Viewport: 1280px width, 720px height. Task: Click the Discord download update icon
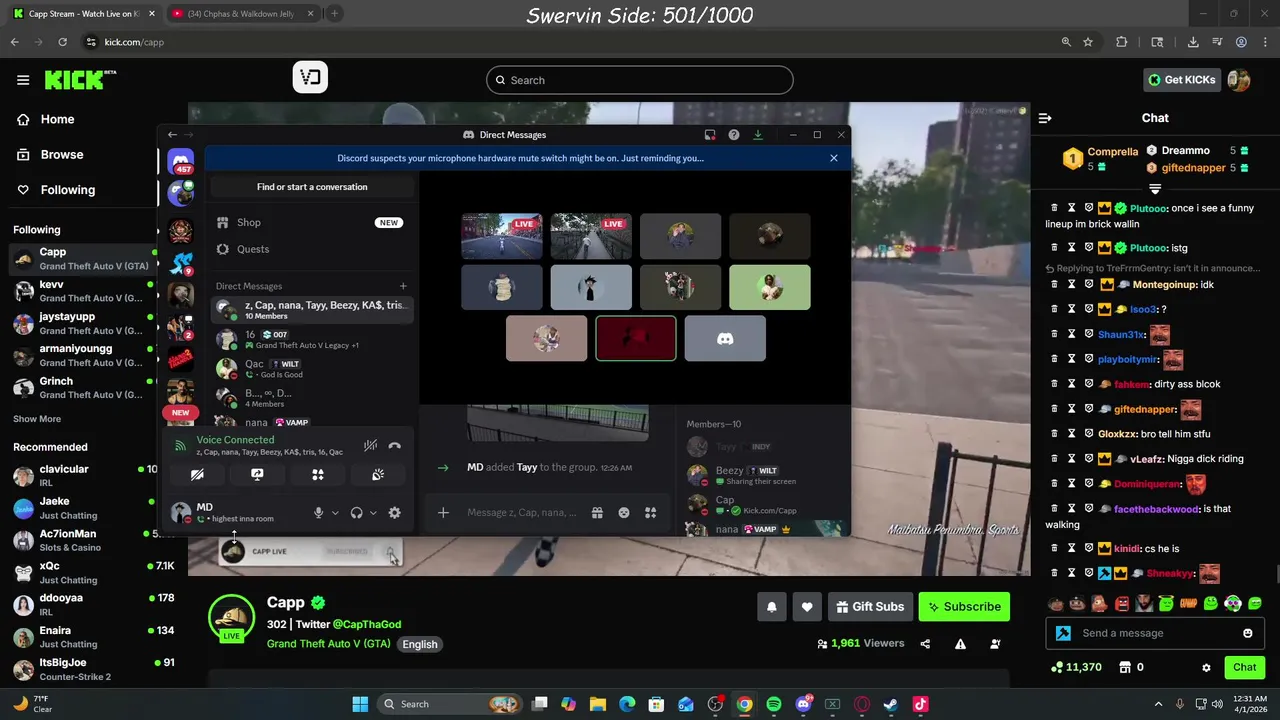758,135
